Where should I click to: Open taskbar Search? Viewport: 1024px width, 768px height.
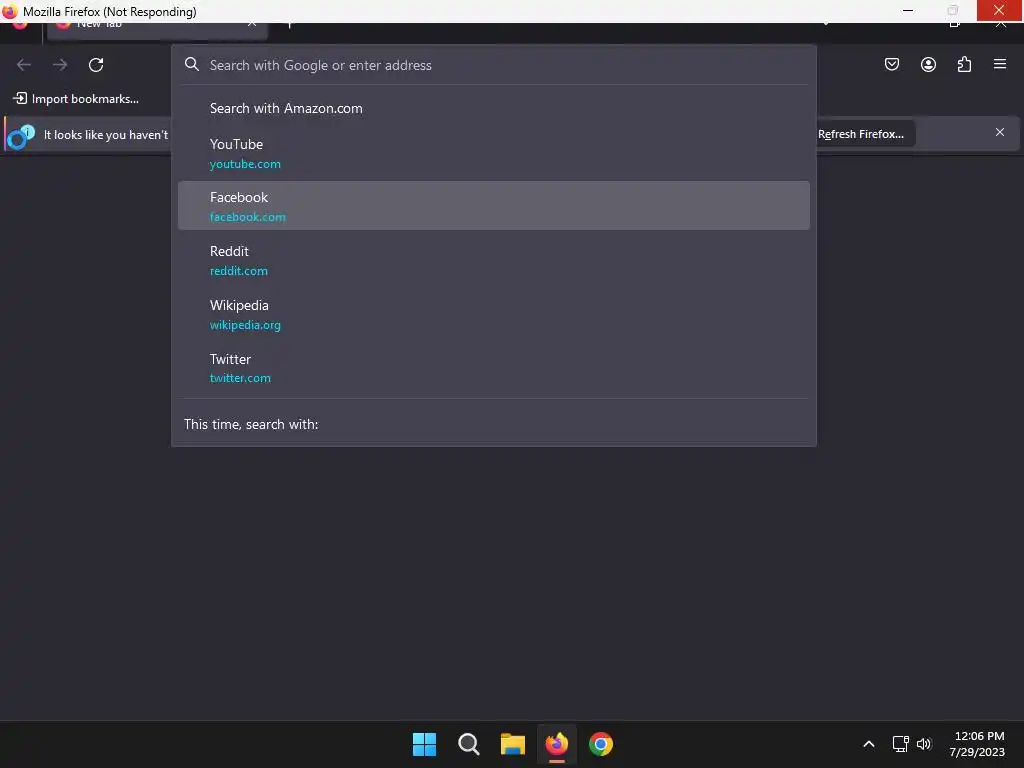pyautogui.click(x=468, y=744)
